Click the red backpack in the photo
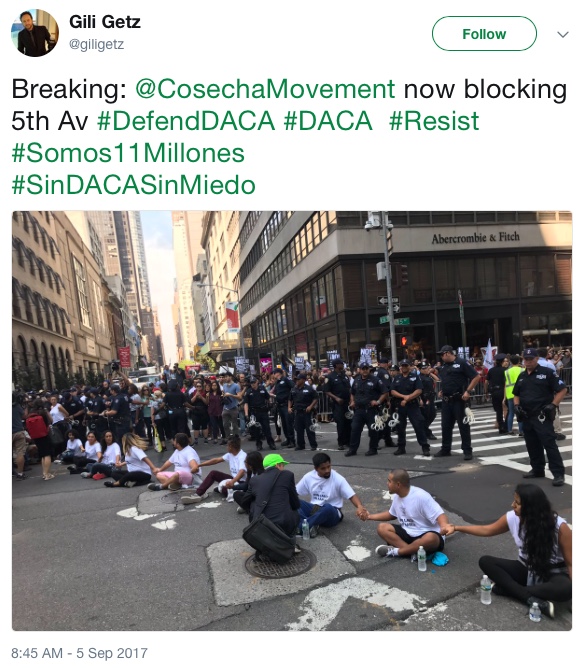 pyautogui.click(x=37, y=426)
